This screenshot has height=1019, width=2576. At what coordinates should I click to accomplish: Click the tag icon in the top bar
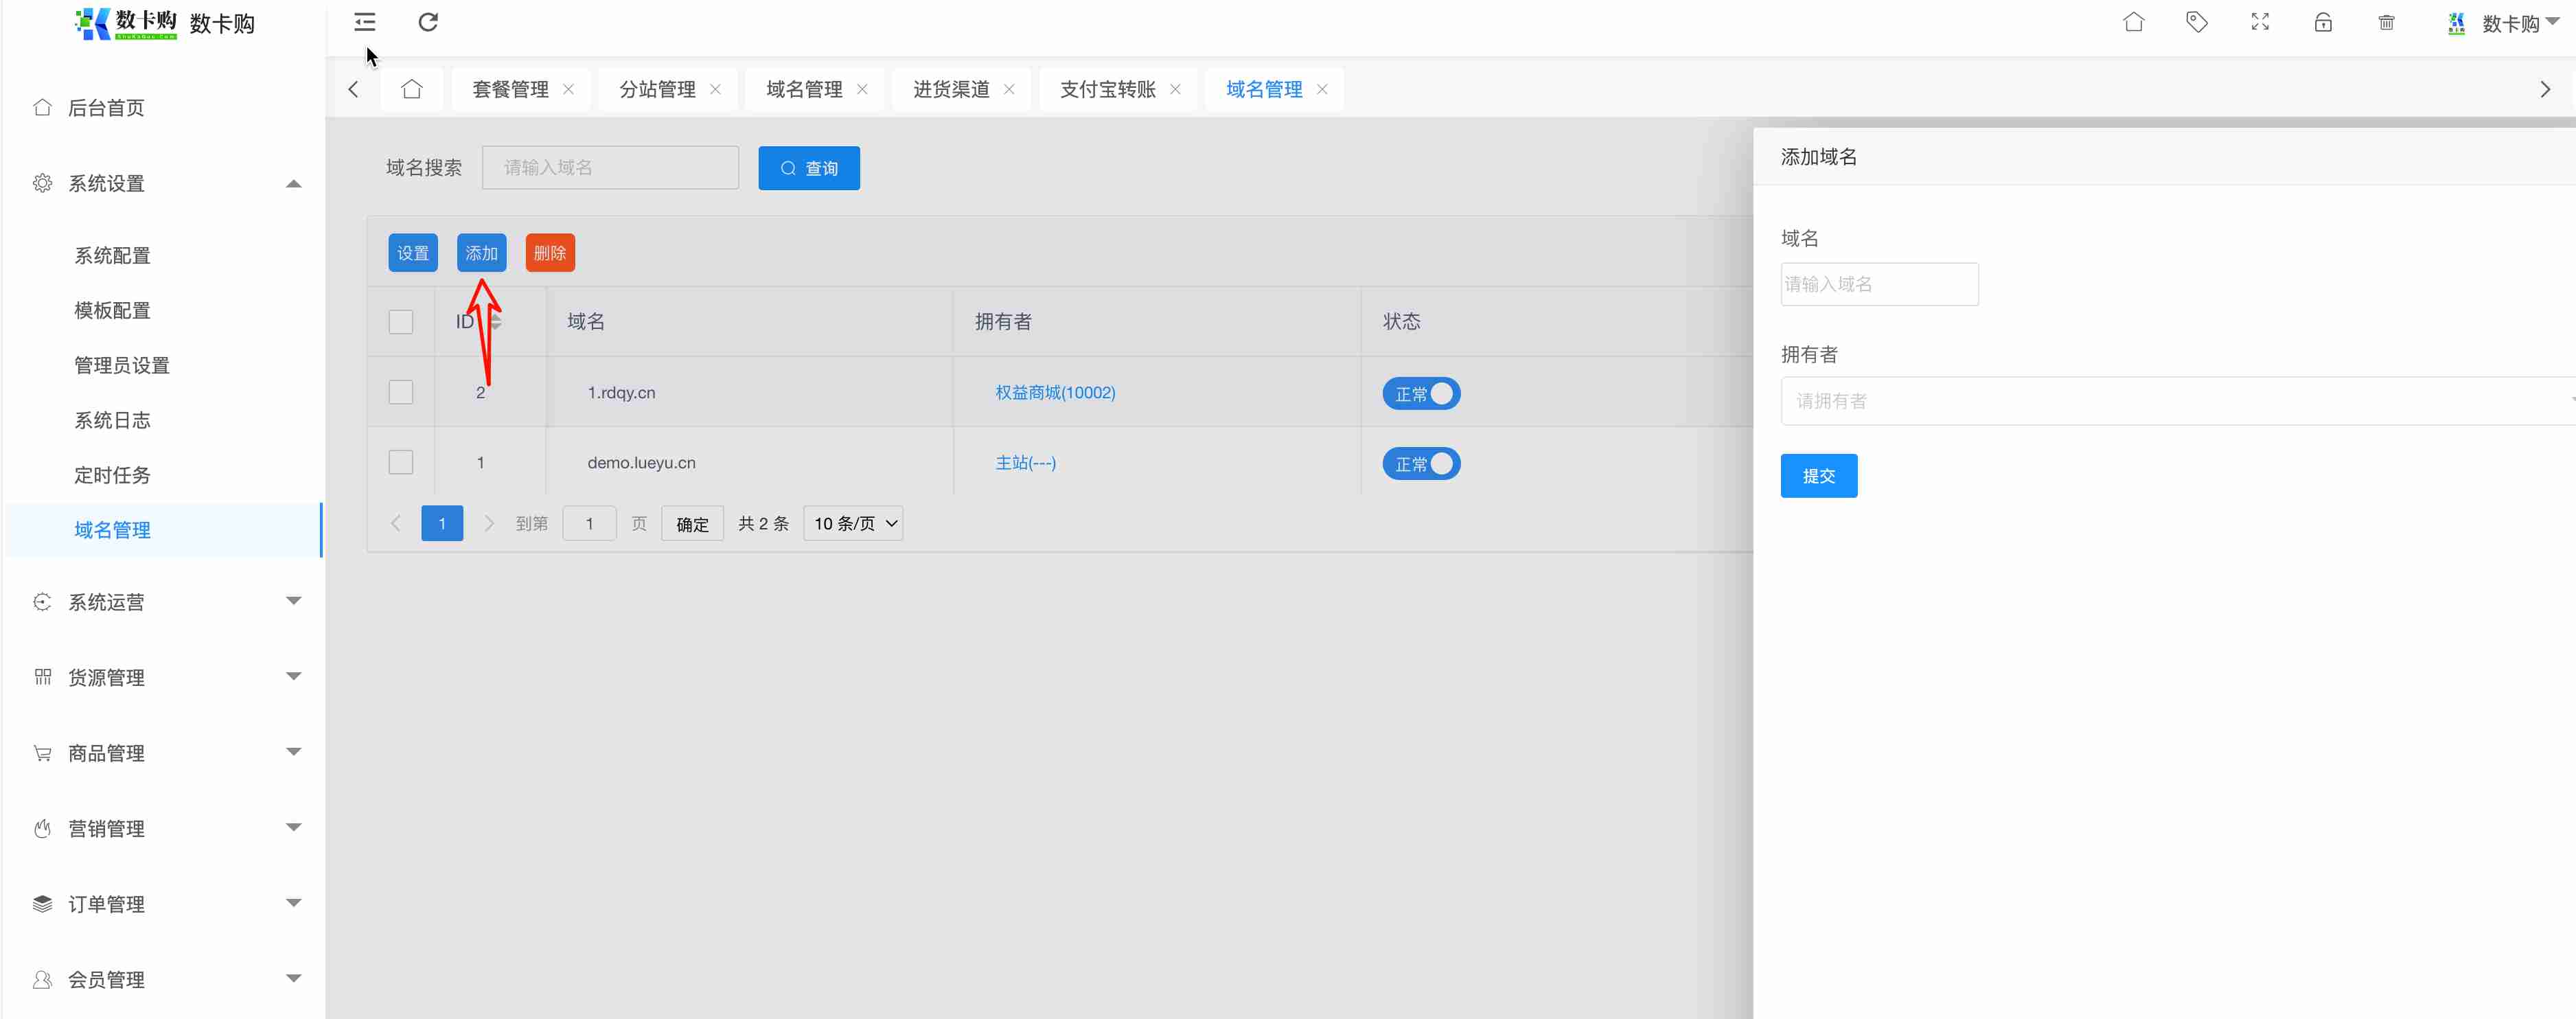click(2196, 22)
